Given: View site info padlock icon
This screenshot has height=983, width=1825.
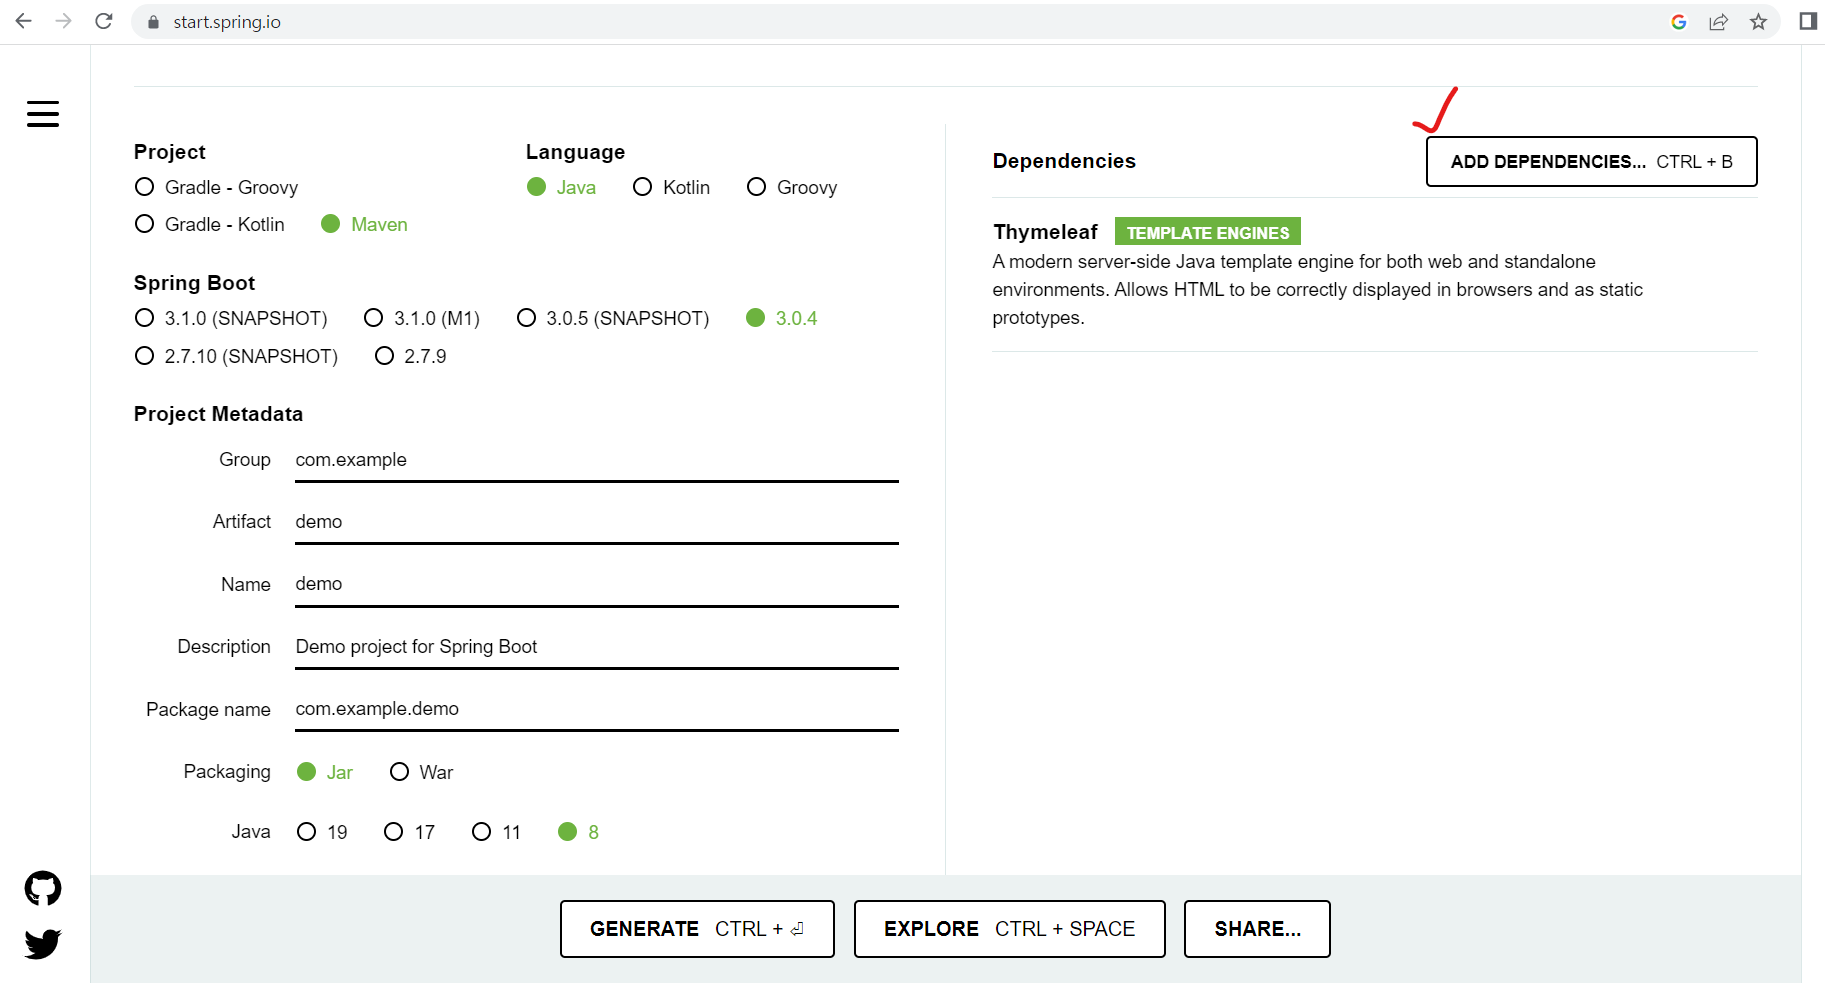Looking at the screenshot, I should (x=153, y=22).
